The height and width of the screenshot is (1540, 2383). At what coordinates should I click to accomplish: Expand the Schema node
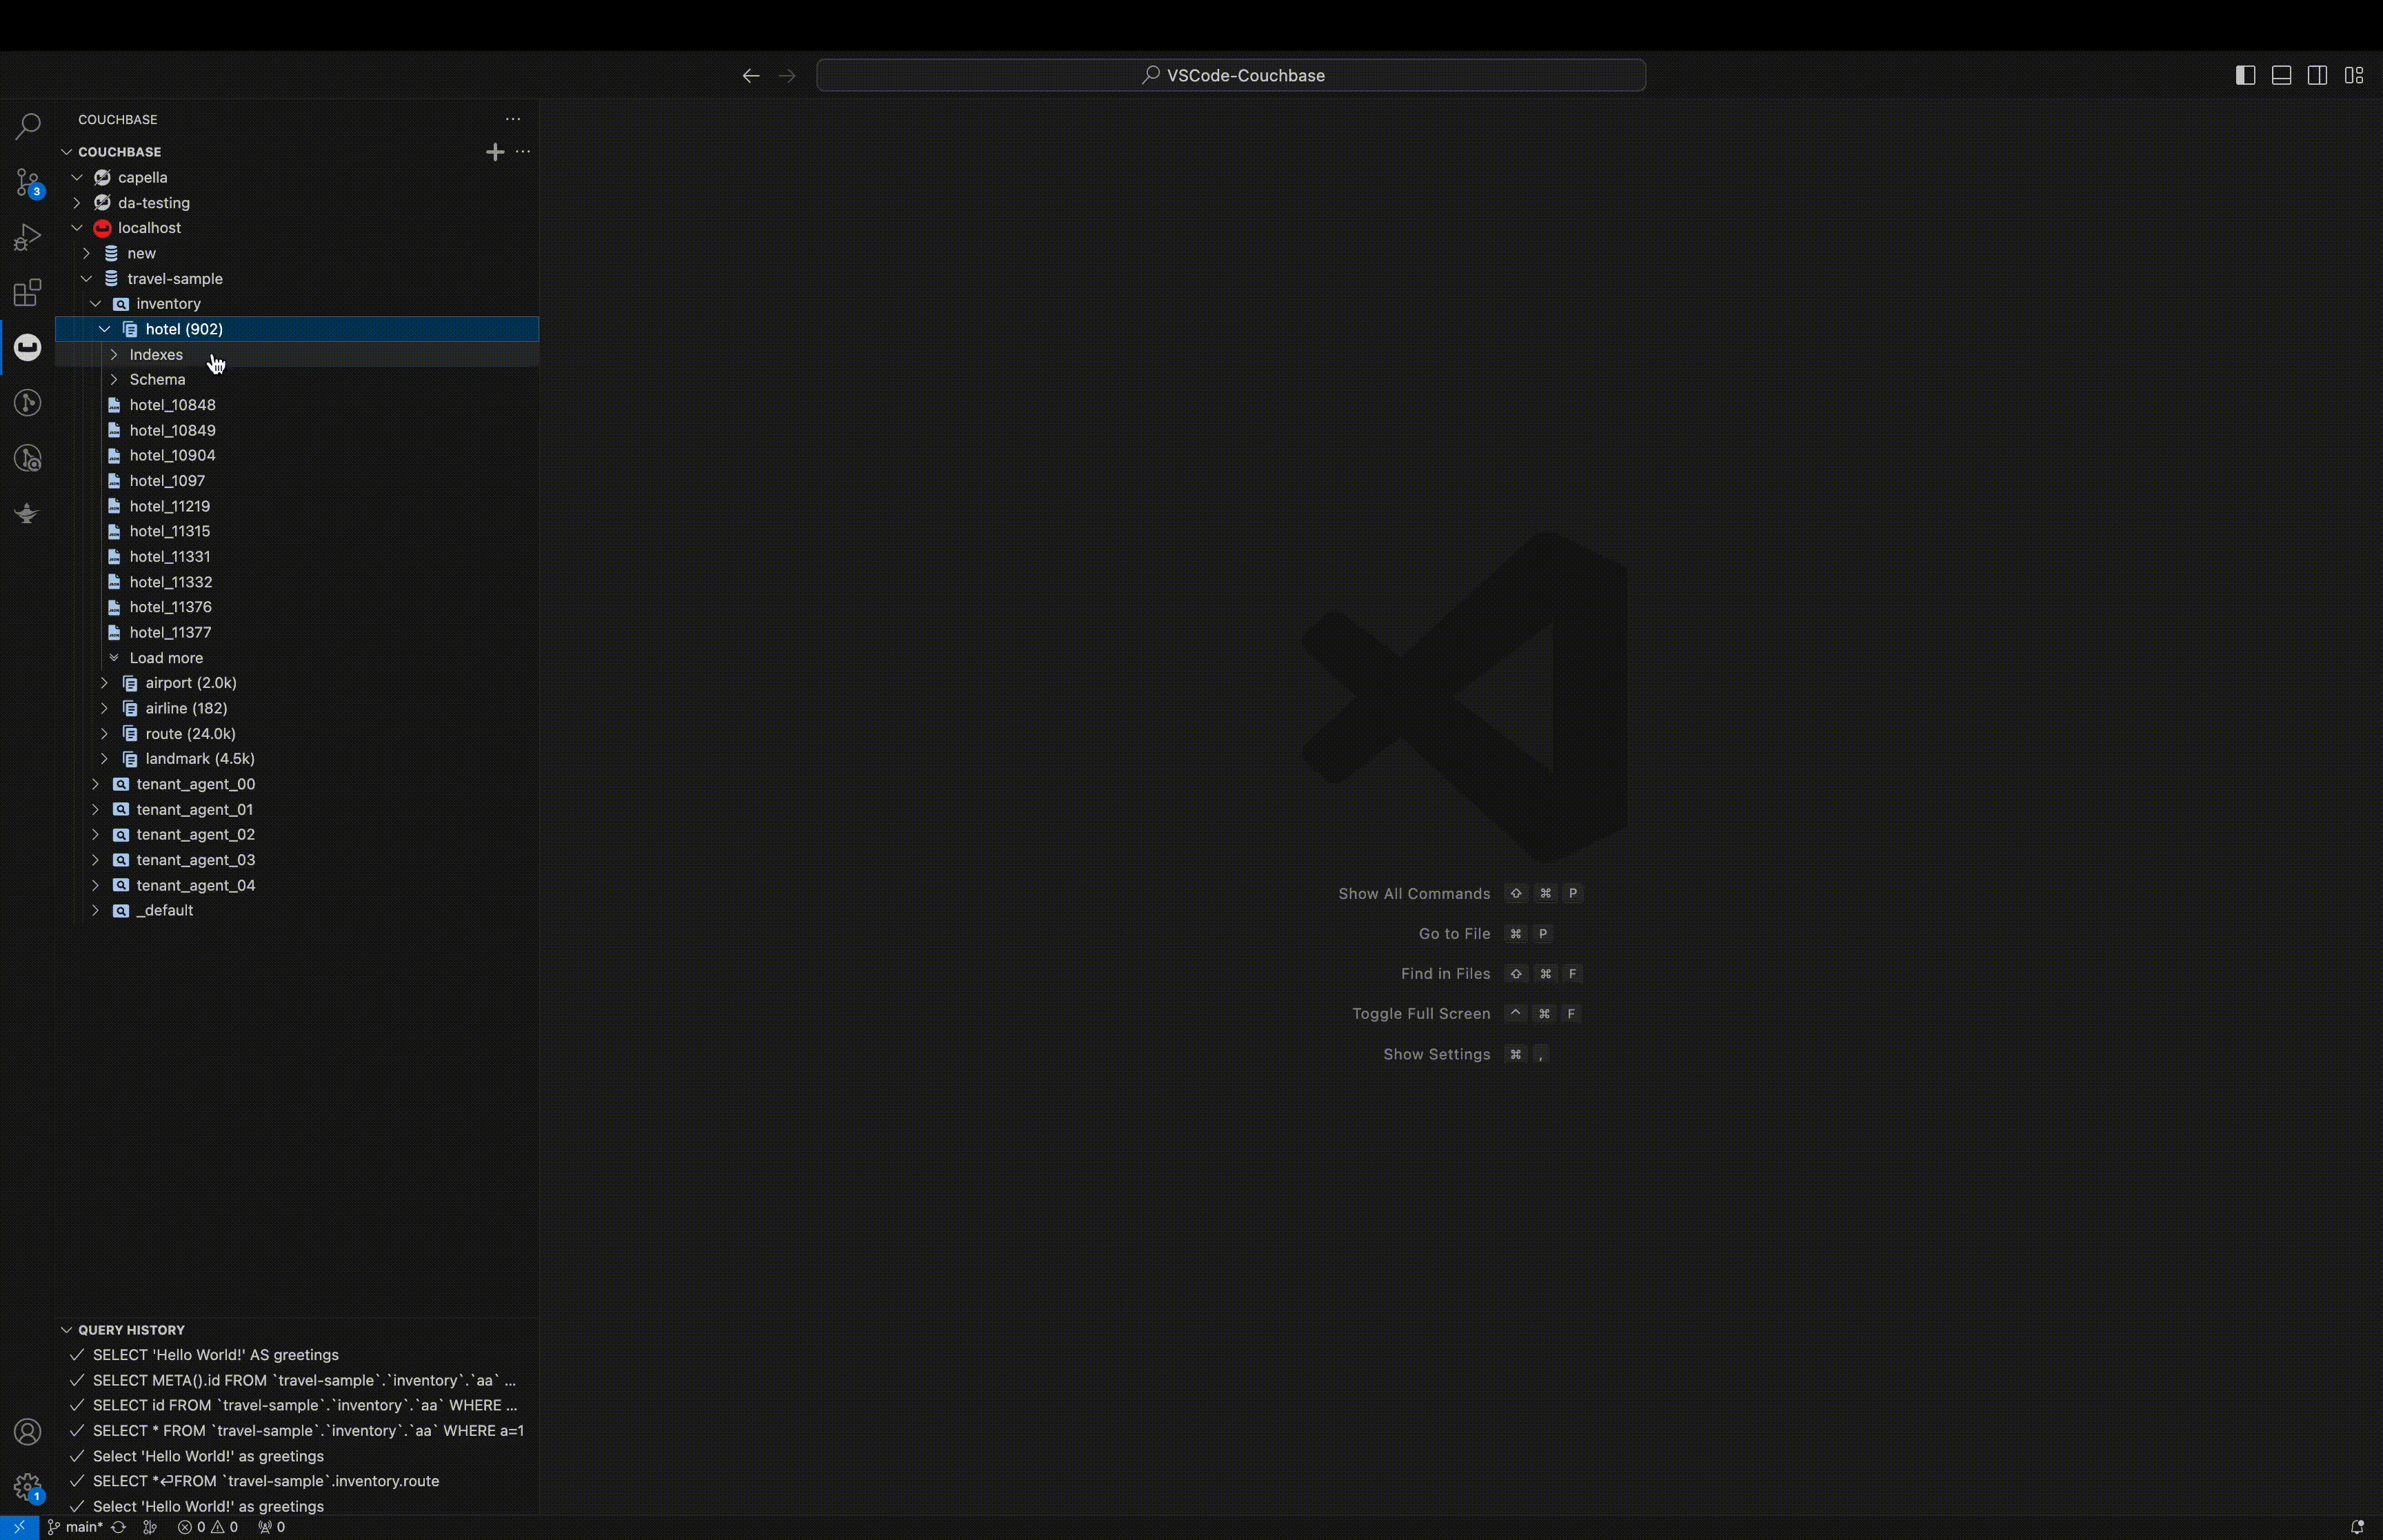pyautogui.click(x=114, y=380)
